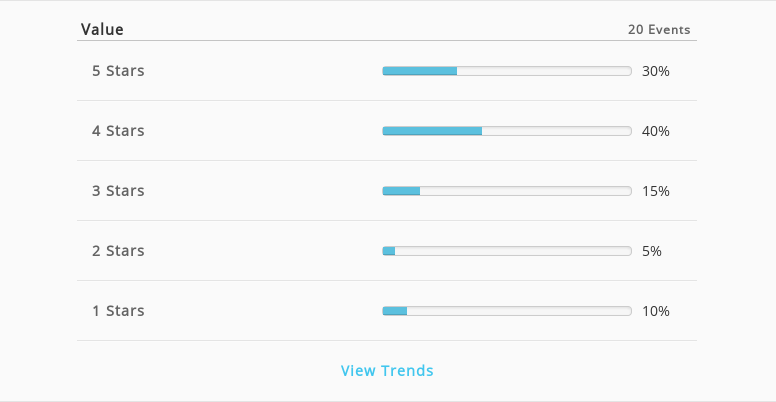Click blue filled part of 3 Stars bar
Image resolution: width=776 pixels, height=402 pixels.
[401, 191]
